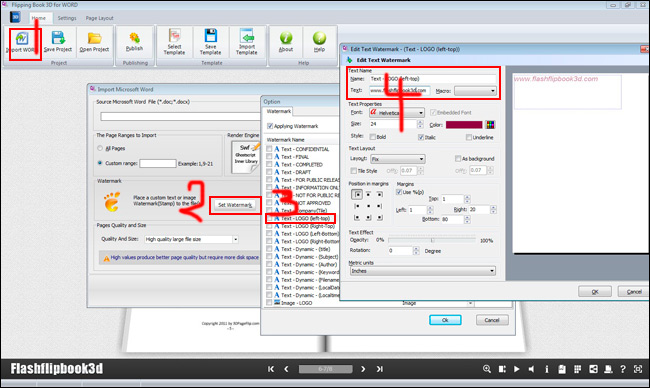Screen dimensions: 650x388
Task: Enable the As background checkbox
Action: click(x=458, y=158)
